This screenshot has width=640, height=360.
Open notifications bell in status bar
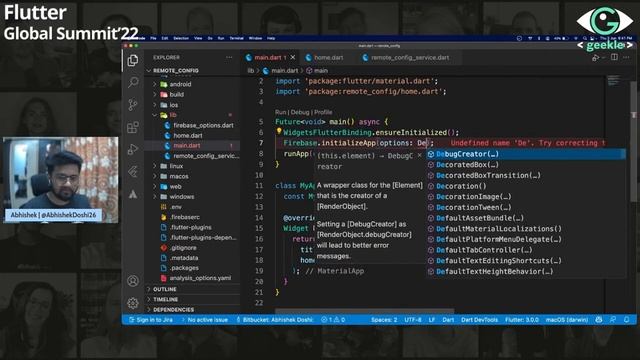pos(627,320)
